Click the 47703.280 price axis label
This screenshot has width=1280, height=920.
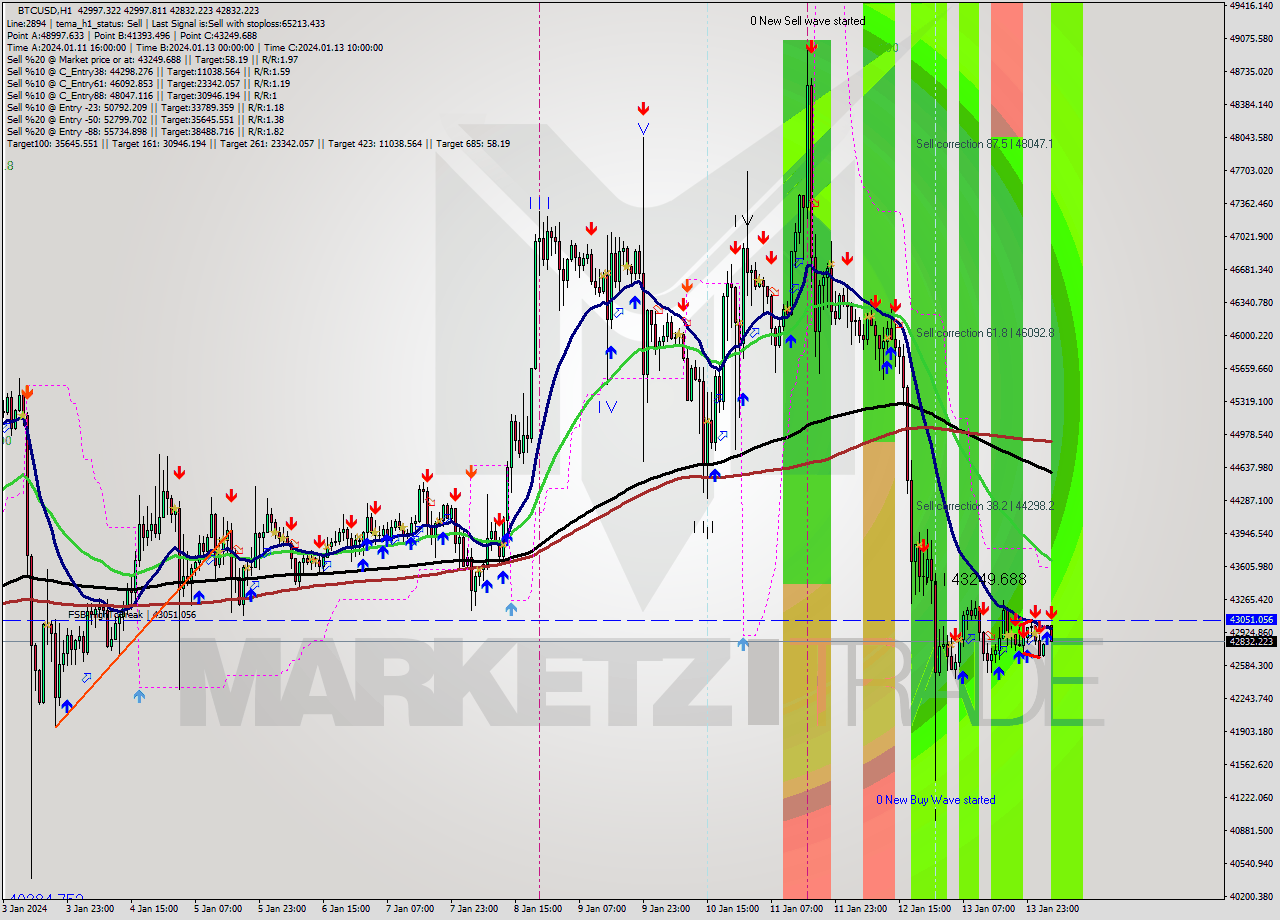(x=1250, y=170)
